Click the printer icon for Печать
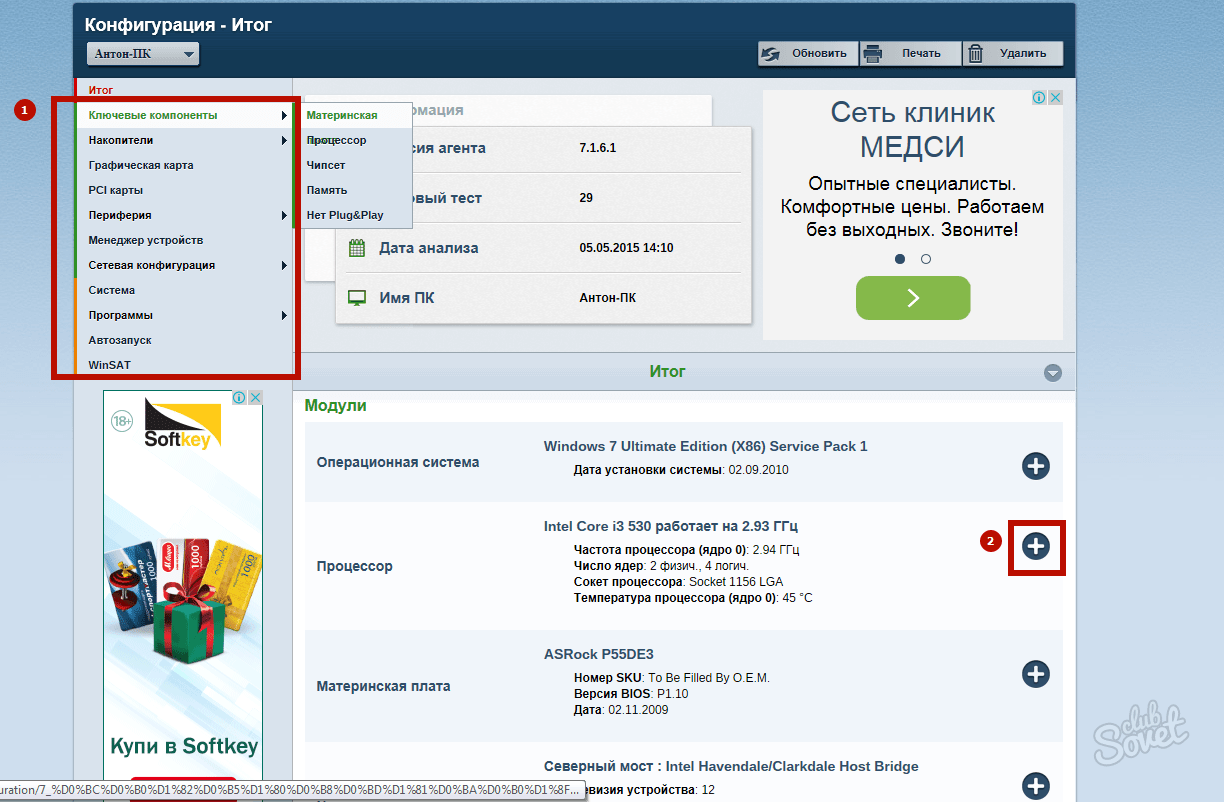1224x802 pixels. pyautogui.click(x=872, y=54)
